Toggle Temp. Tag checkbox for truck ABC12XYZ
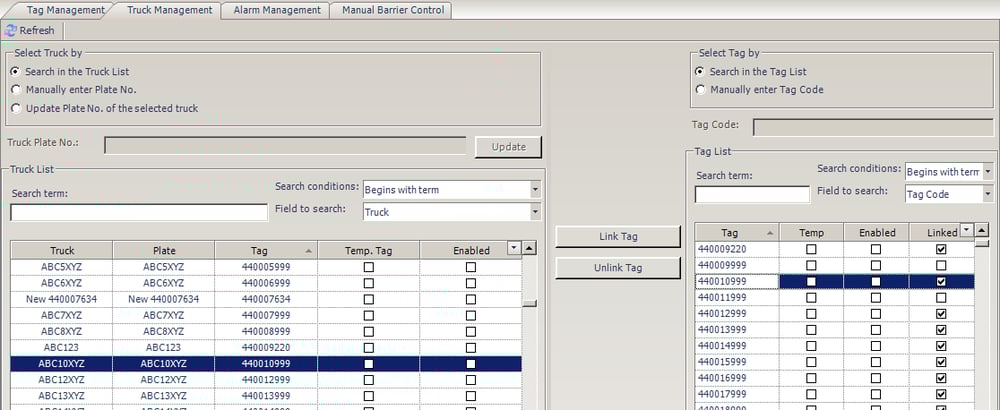Image resolution: width=1000 pixels, height=410 pixels. click(x=369, y=379)
